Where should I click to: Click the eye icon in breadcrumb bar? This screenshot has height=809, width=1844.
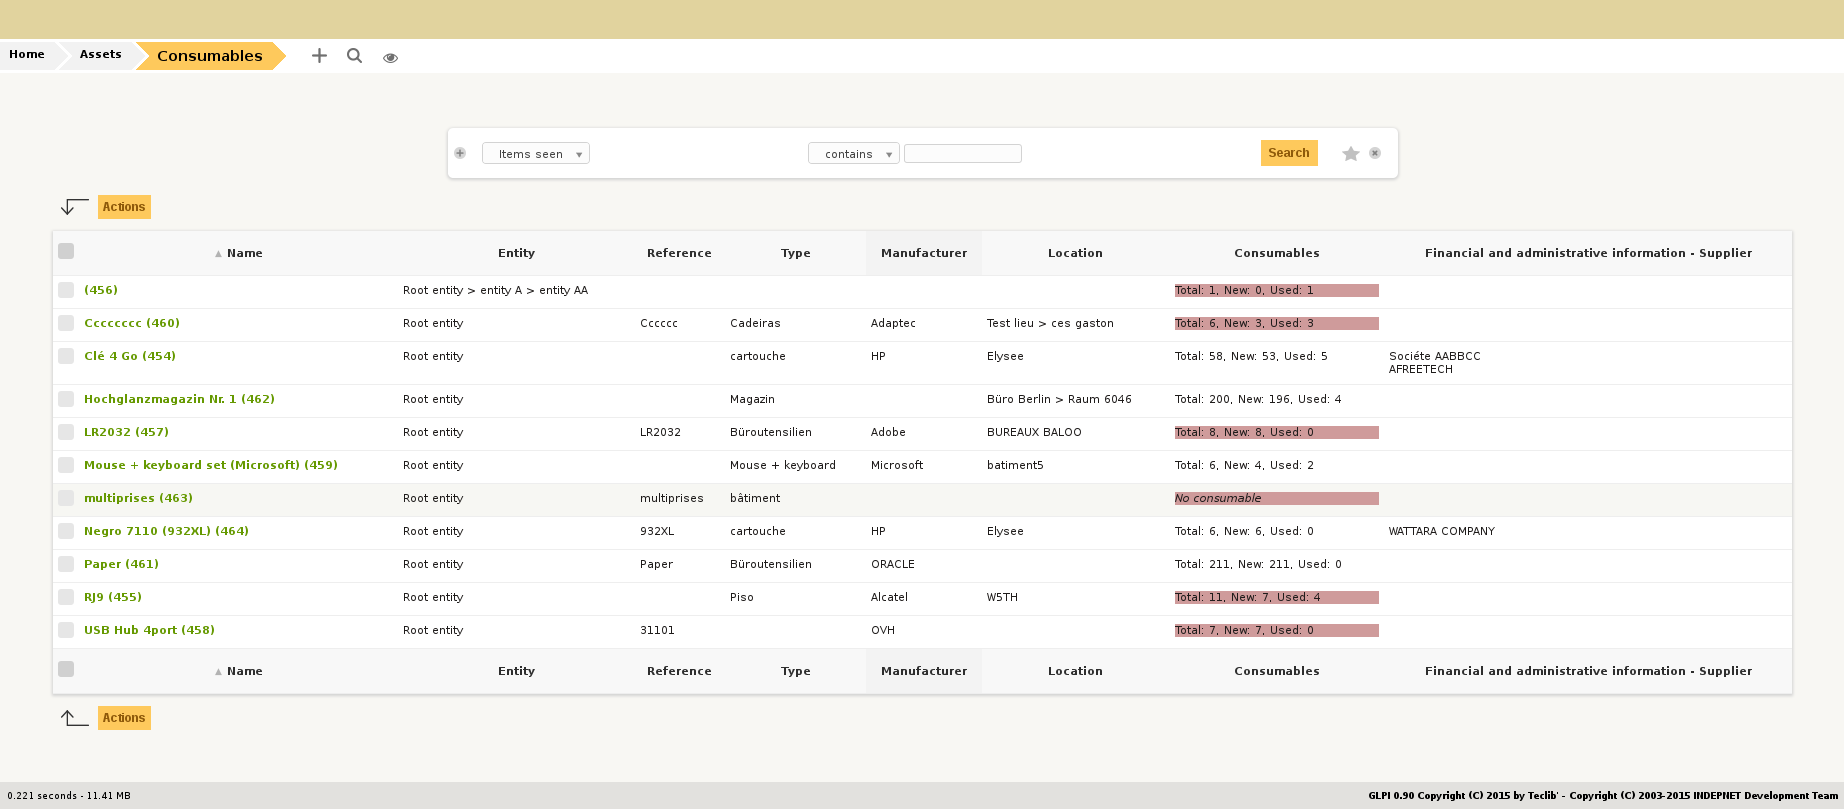pyautogui.click(x=390, y=58)
